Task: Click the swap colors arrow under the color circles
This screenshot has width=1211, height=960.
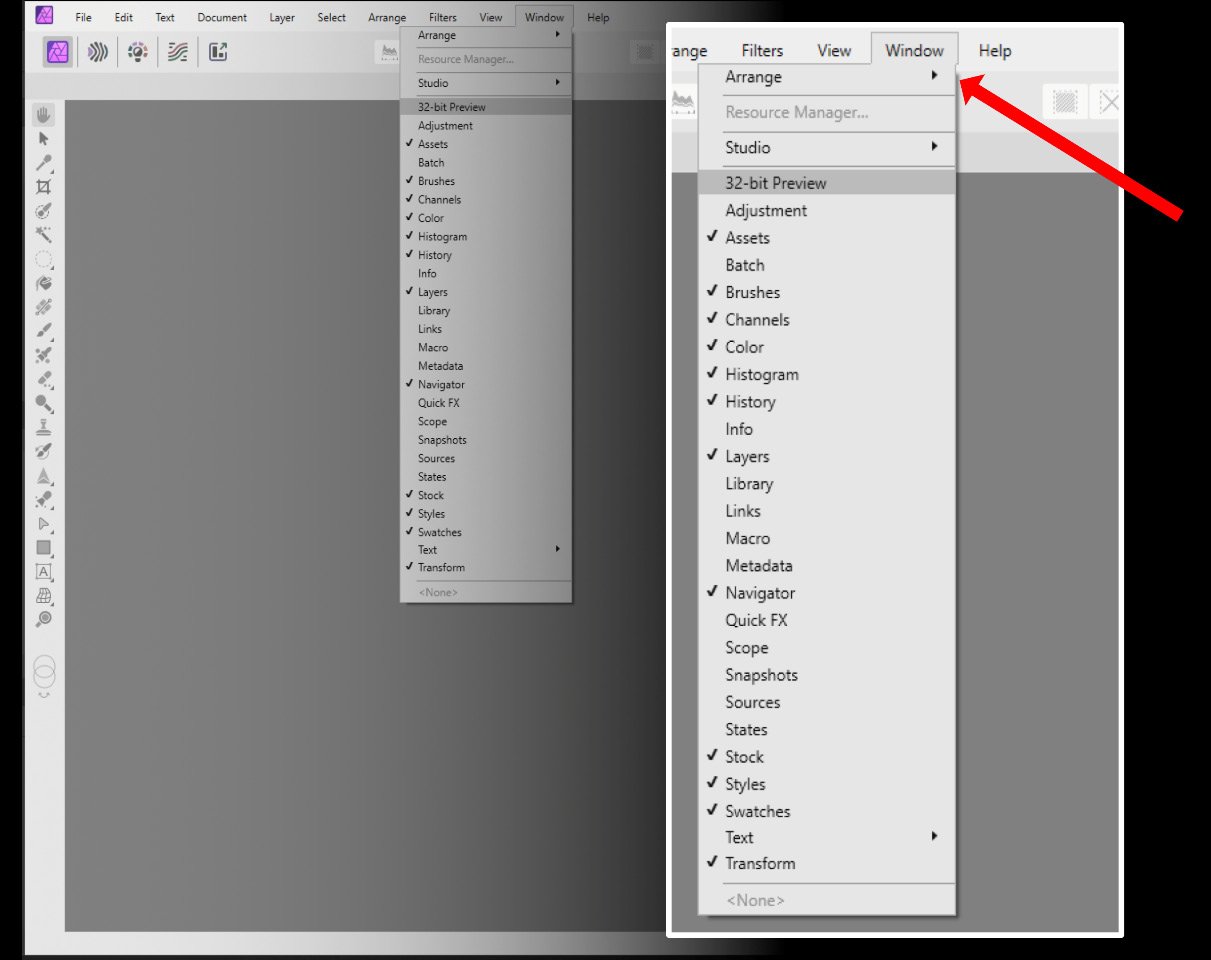Action: click(44, 694)
